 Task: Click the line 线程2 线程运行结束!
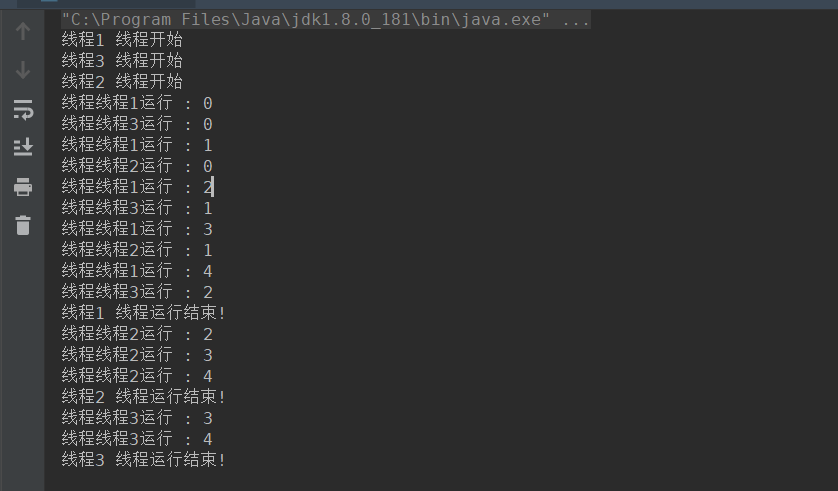[143, 396]
